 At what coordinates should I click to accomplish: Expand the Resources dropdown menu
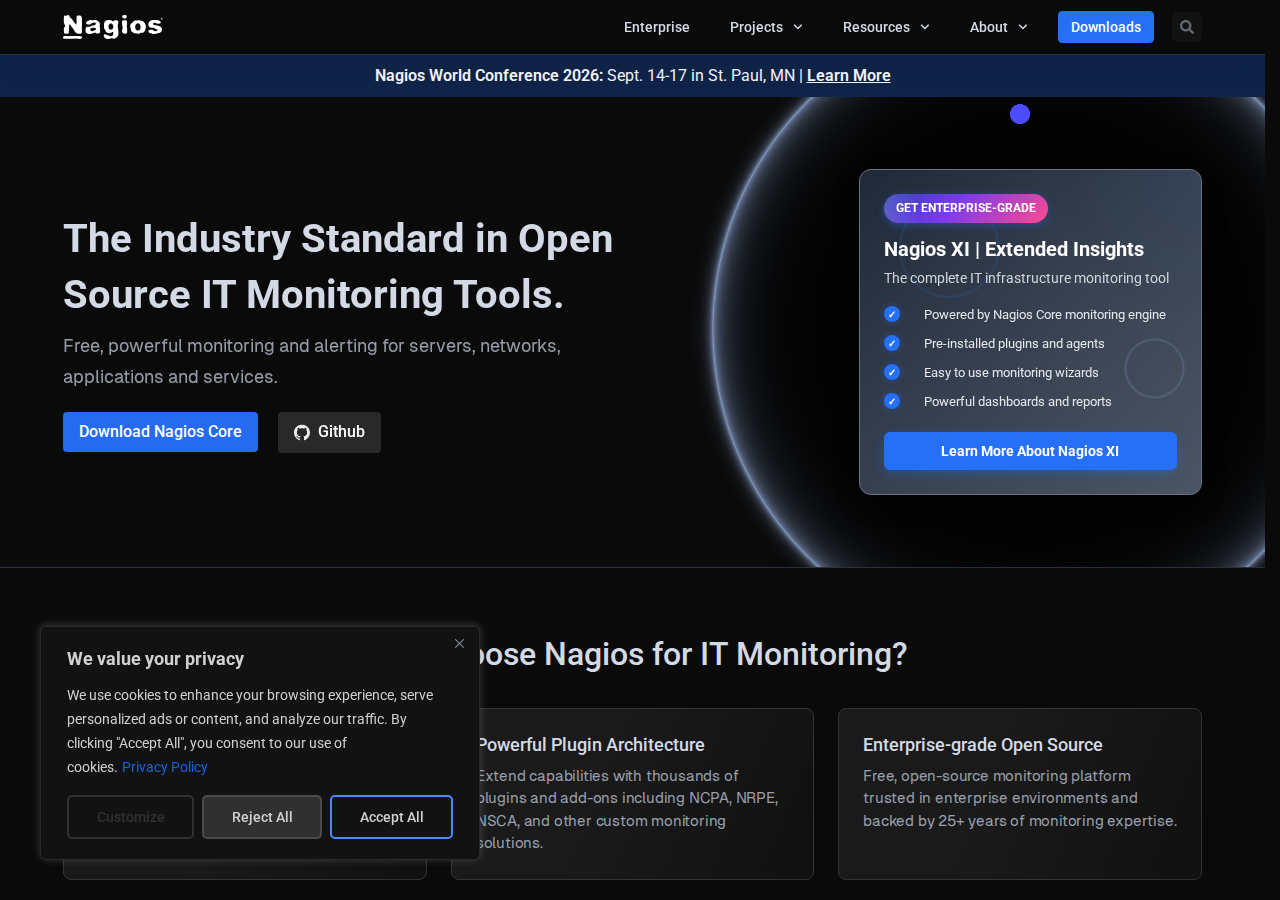click(x=886, y=27)
